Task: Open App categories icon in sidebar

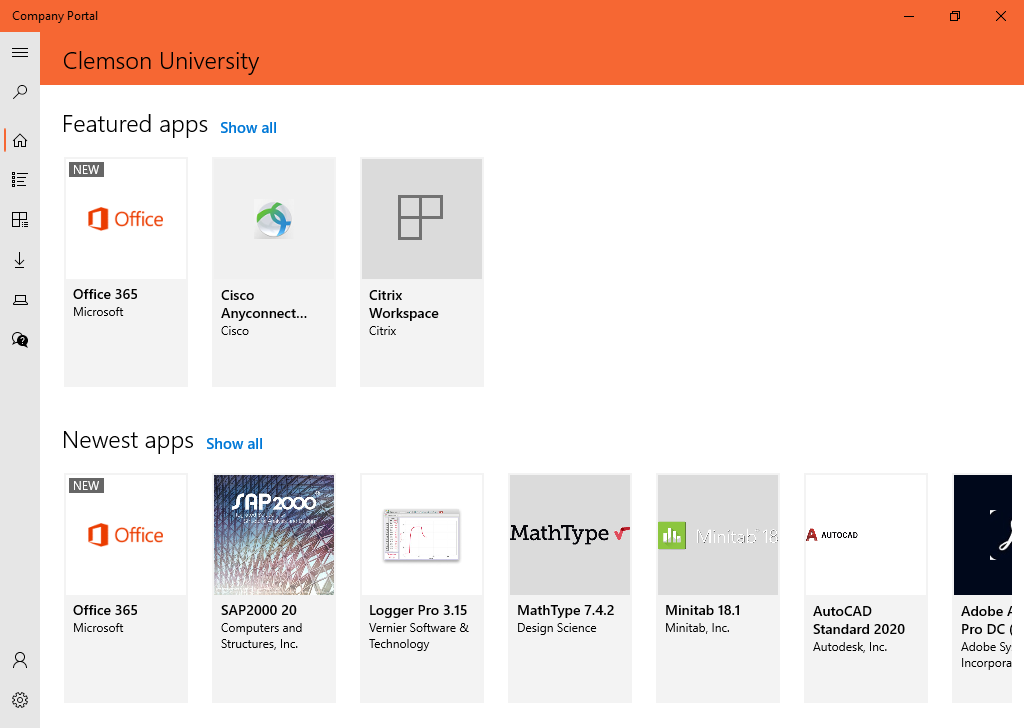Action: pos(20,220)
